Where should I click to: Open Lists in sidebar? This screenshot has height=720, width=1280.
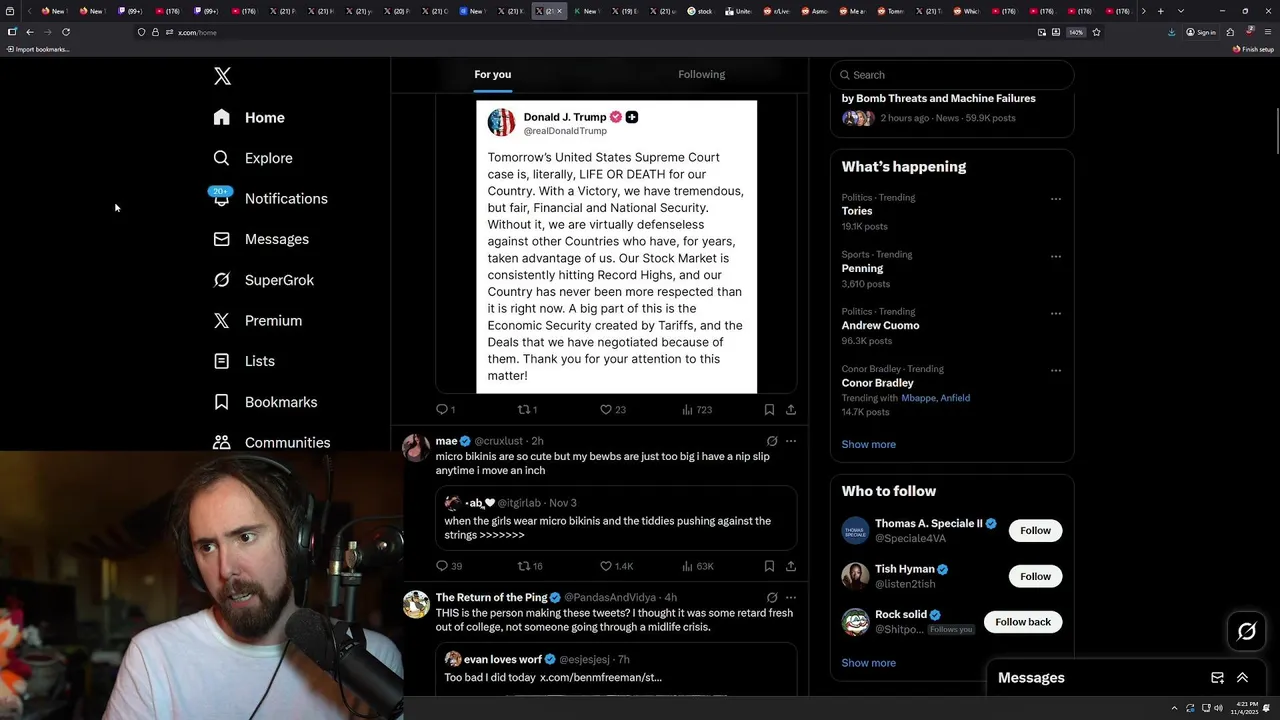(244, 361)
